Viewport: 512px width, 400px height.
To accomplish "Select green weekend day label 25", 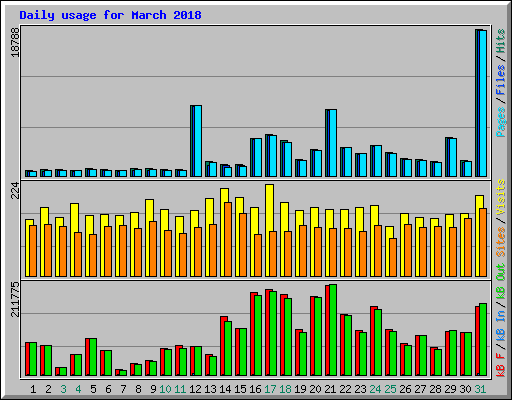I will pos(390,389).
